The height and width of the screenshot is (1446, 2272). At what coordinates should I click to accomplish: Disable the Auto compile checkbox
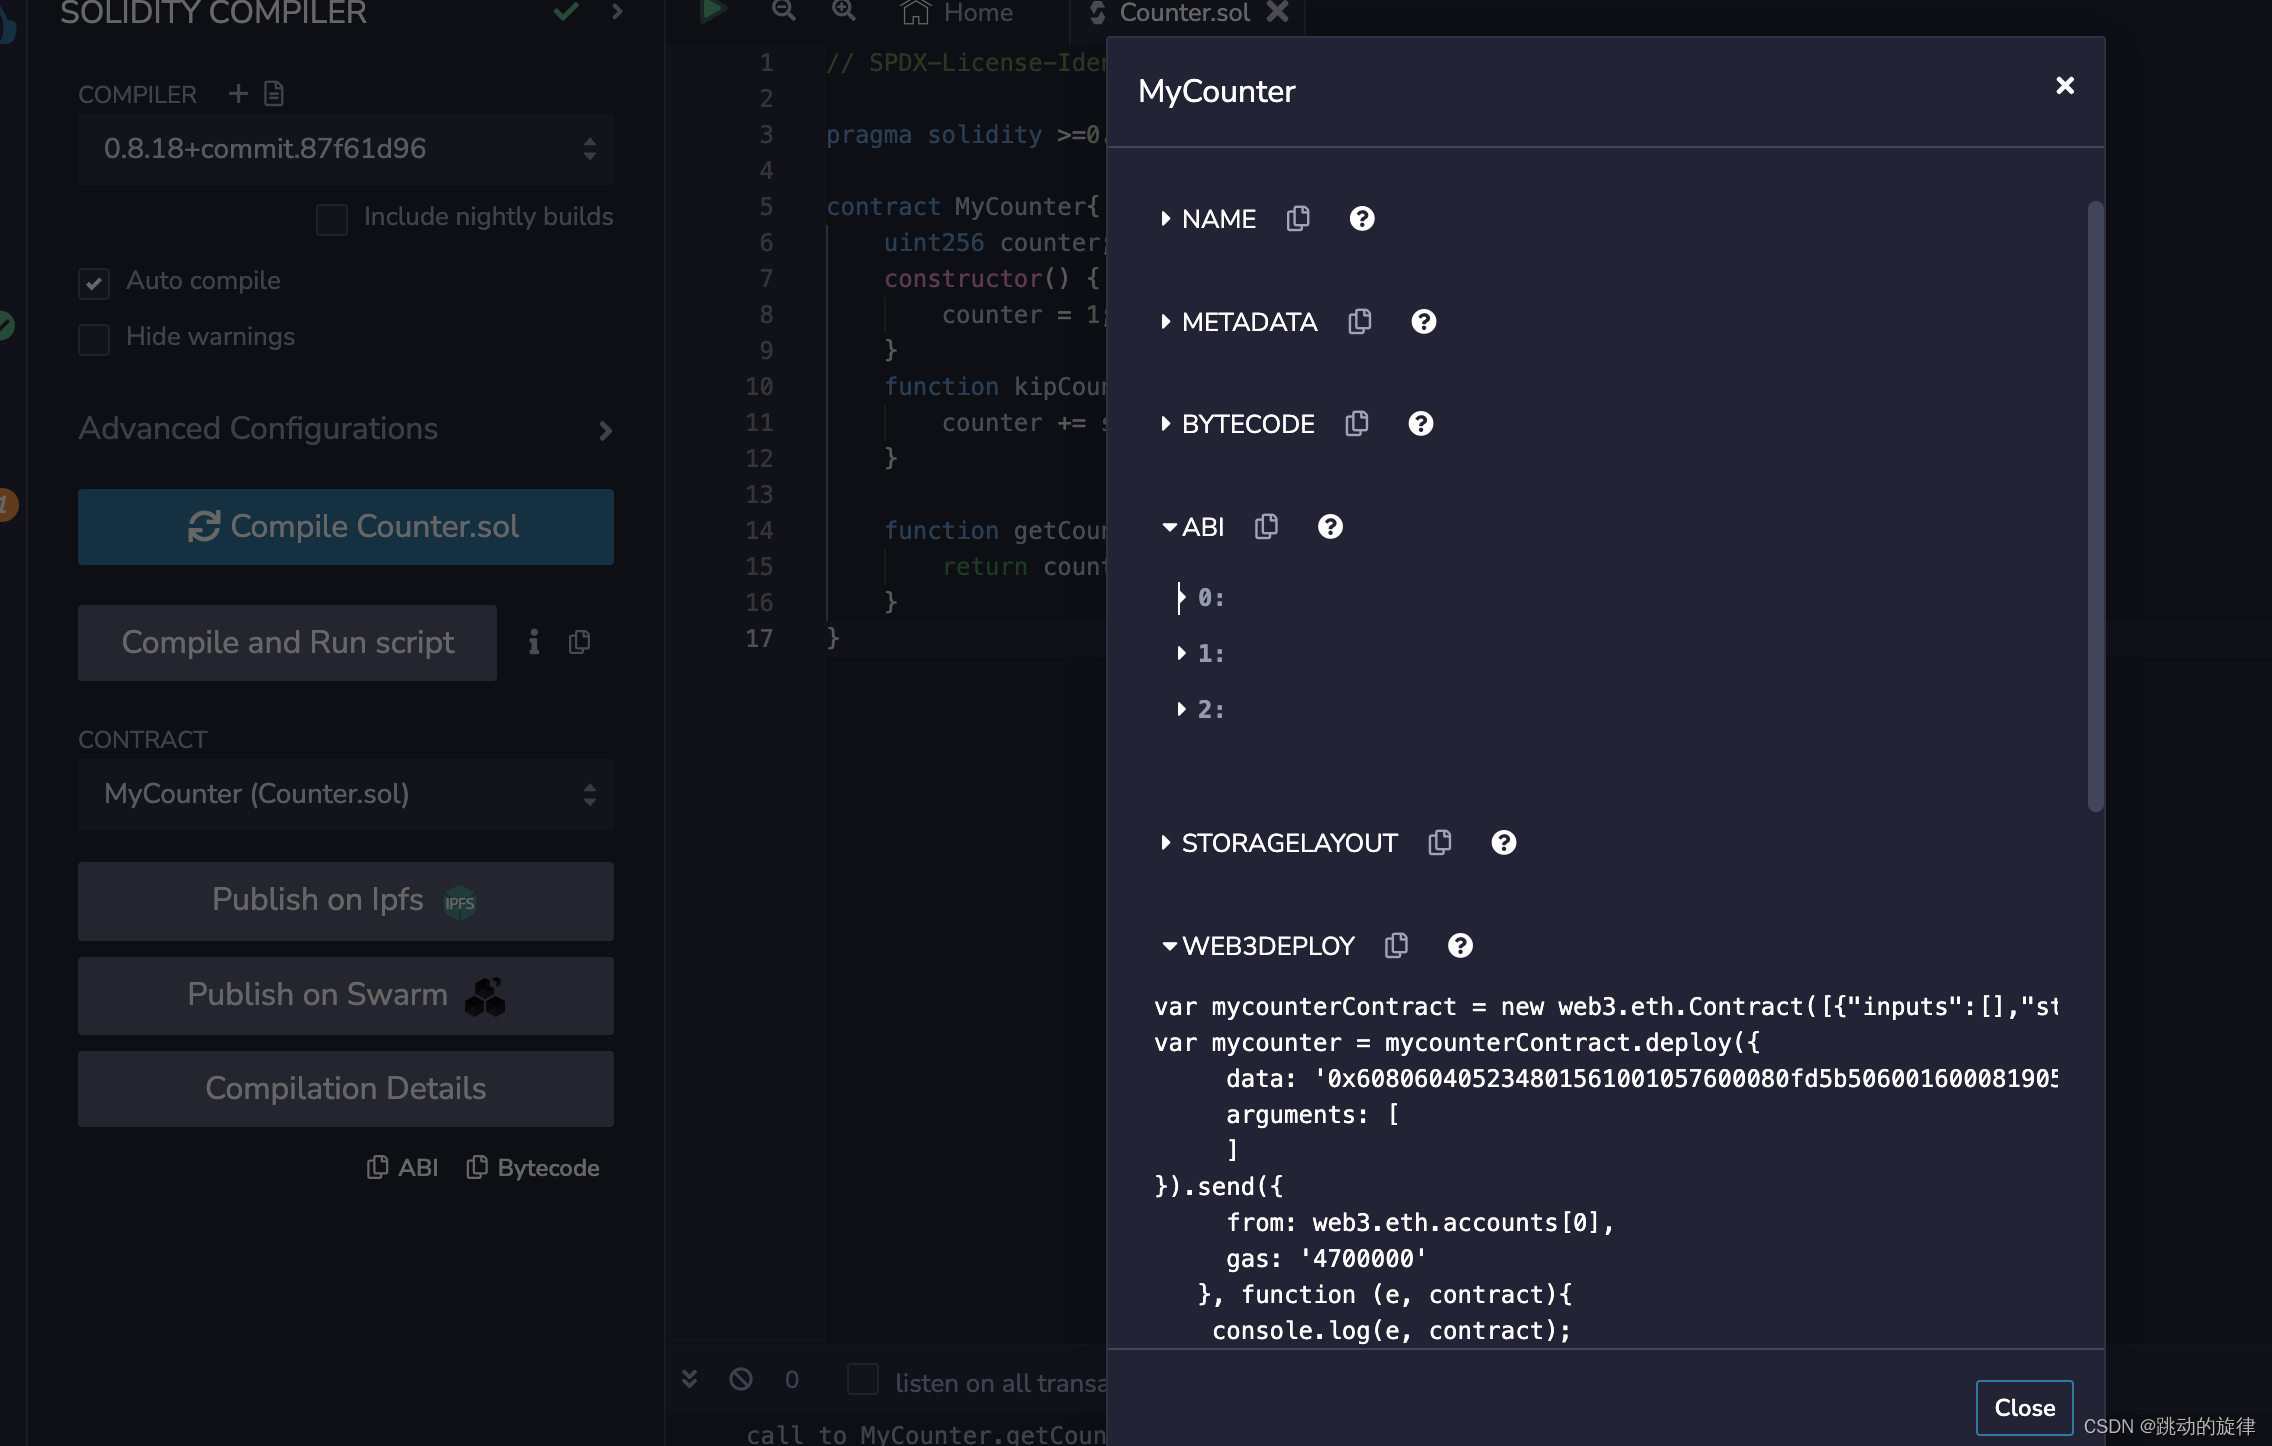[94, 283]
